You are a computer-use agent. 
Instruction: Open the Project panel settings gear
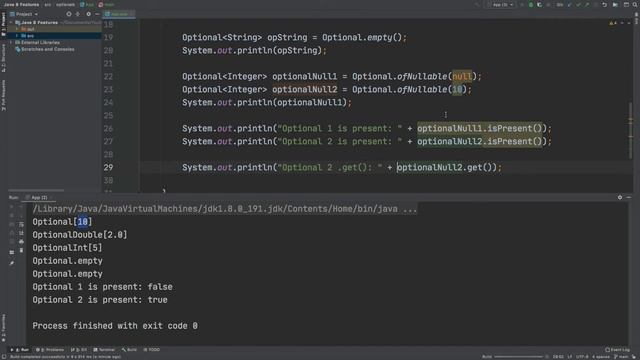coord(88,14)
